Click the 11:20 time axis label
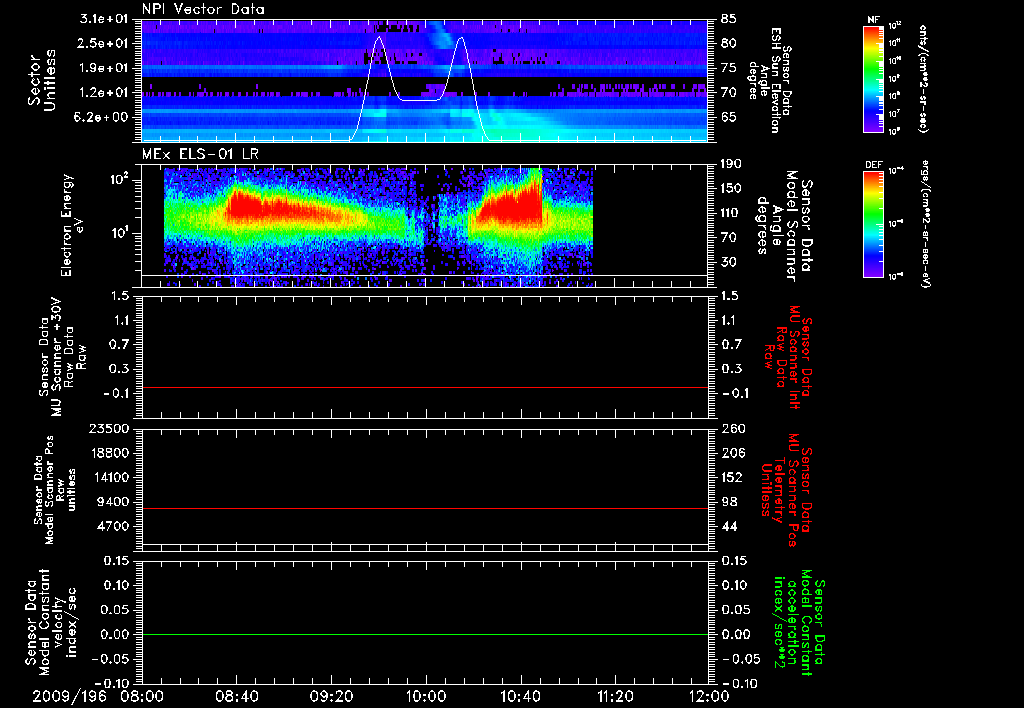Screen dimensions: 1024x708 click(615, 696)
